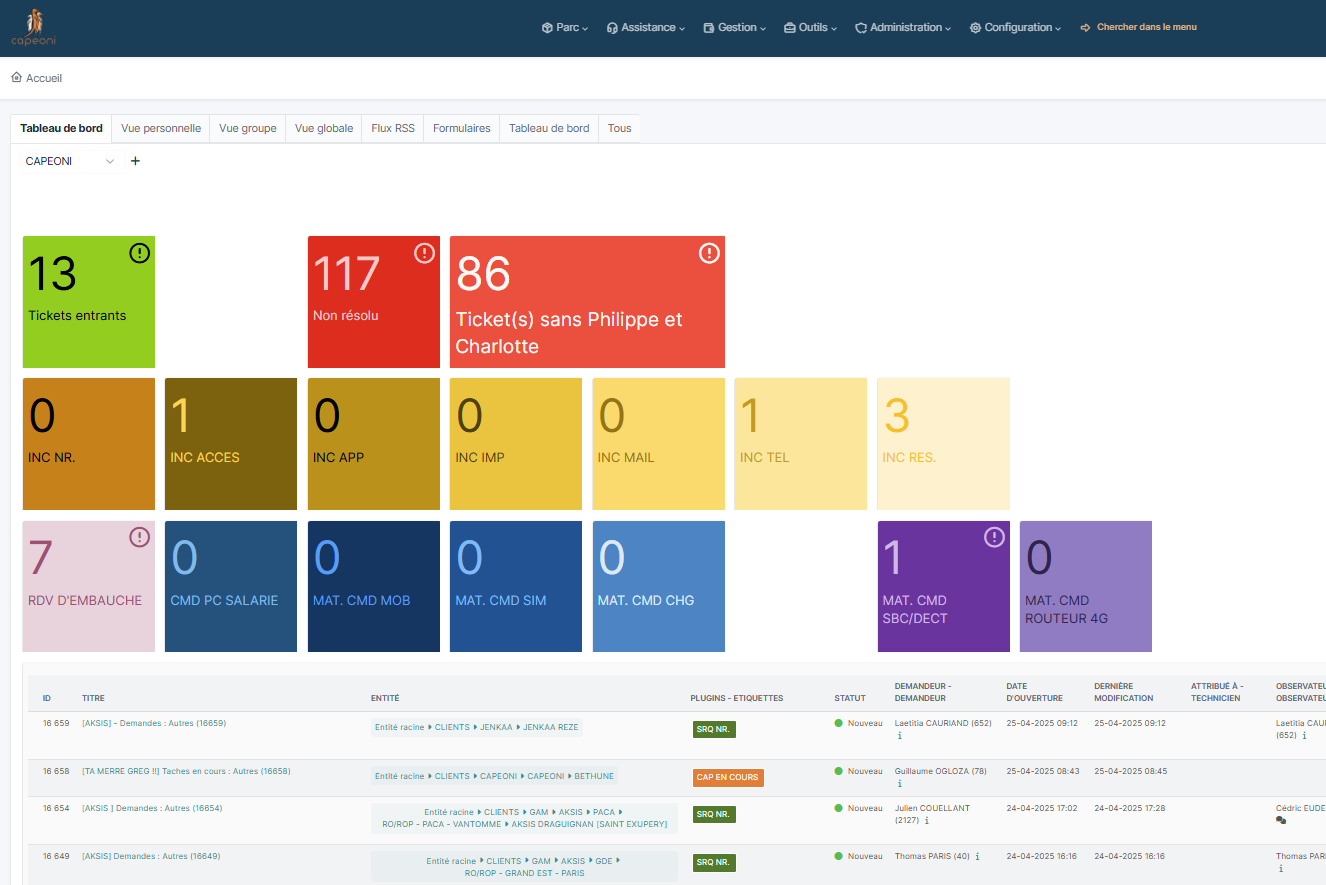Open the RDV D'EMBAUCHE card
This screenshot has width=1326, height=885.
coord(89,587)
